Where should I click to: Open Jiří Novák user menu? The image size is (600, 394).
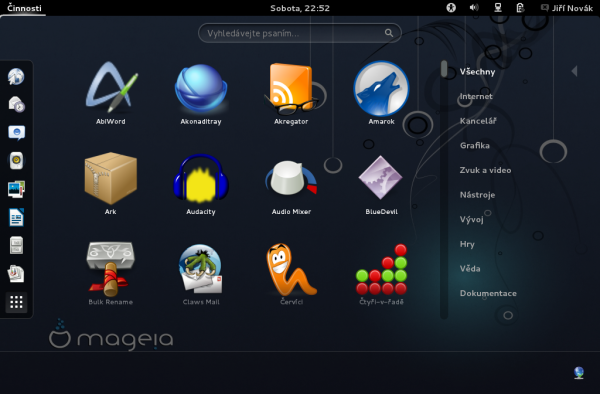coord(566,8)
